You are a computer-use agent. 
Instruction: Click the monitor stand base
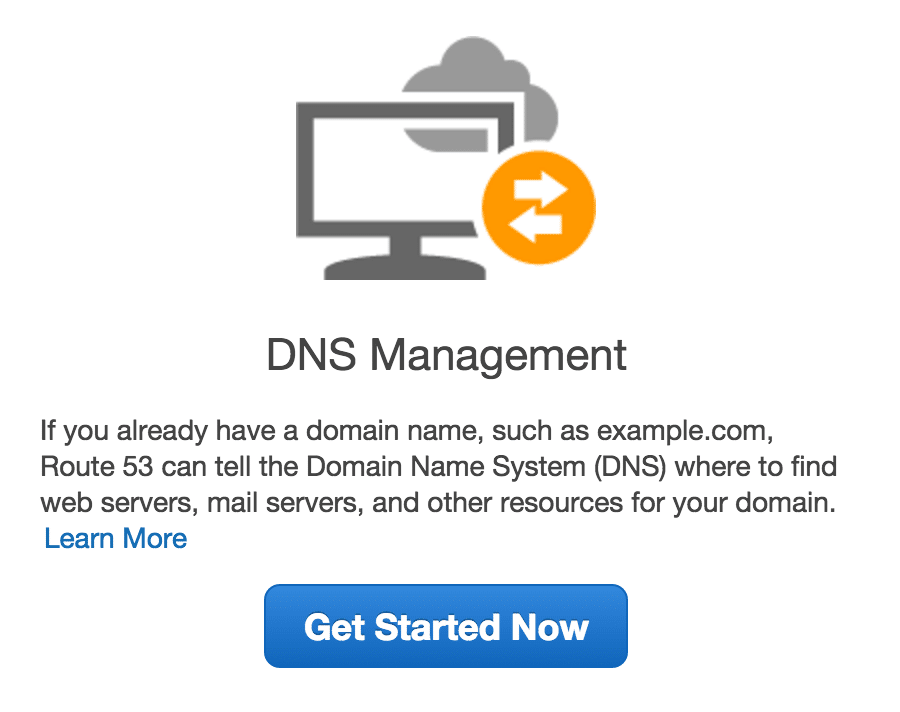405,268
